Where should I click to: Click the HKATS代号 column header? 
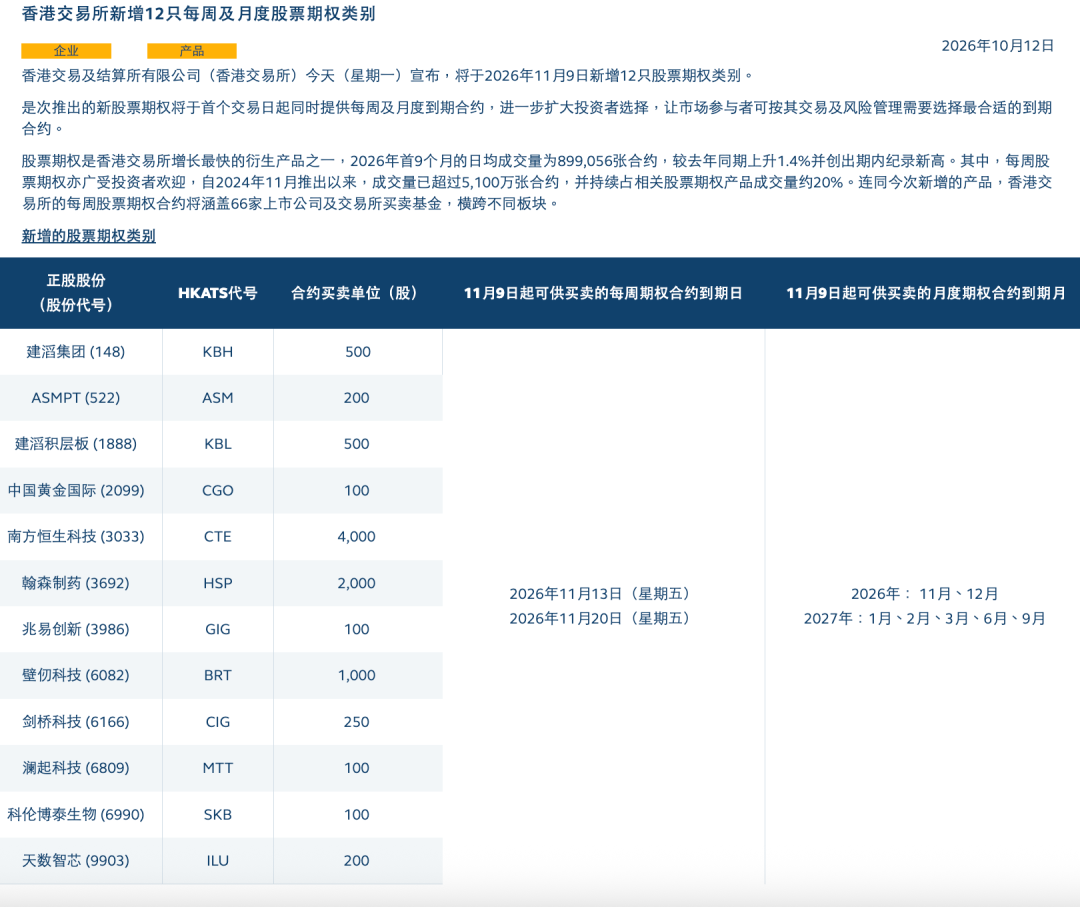tap(218, 293)
